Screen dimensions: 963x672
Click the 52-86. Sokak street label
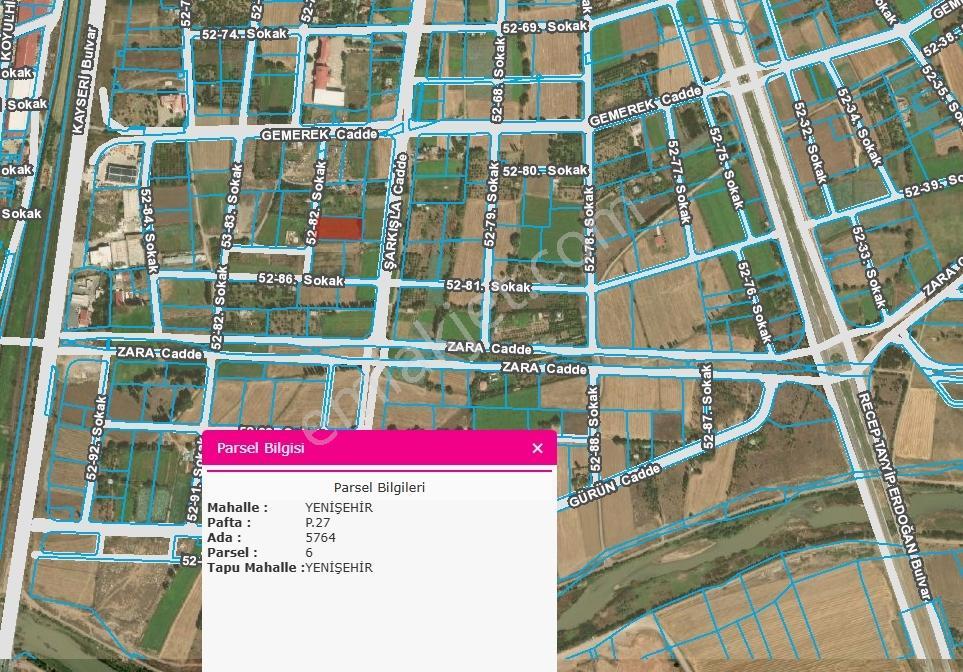point(301,279)
